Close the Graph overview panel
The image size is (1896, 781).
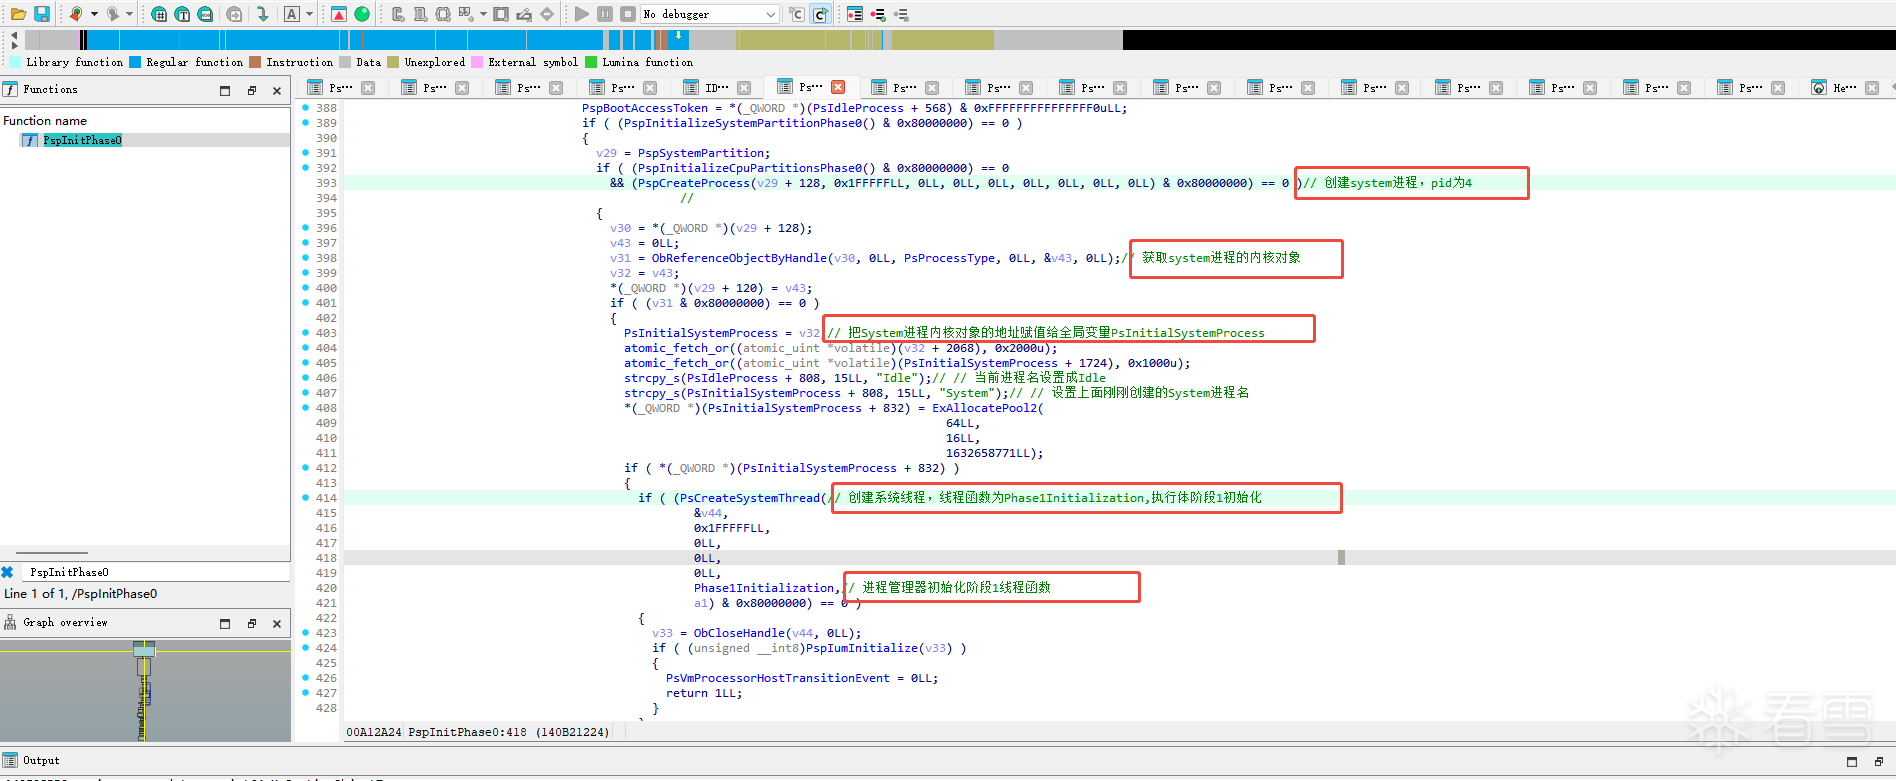277,623
